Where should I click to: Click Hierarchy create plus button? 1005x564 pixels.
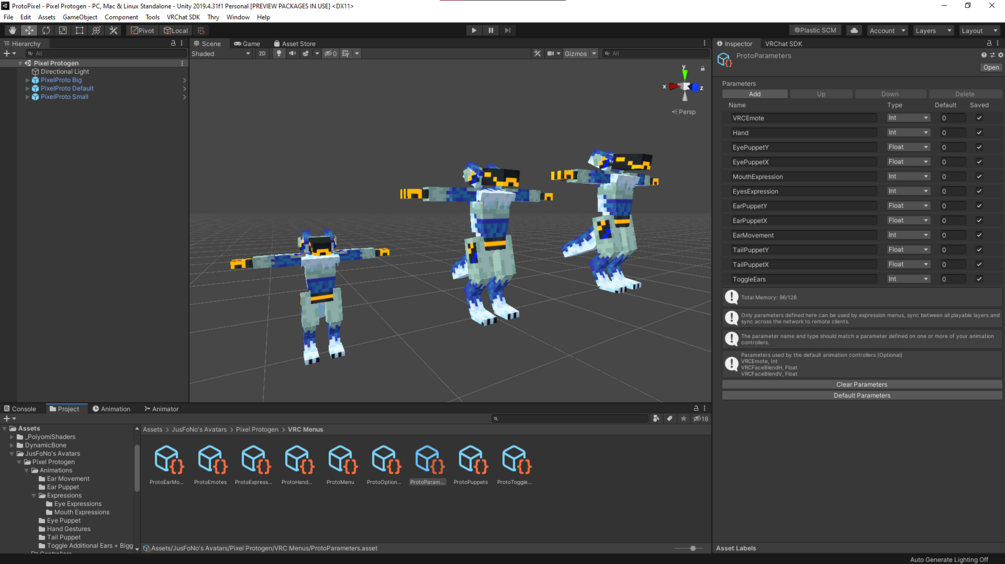(8, 54)
